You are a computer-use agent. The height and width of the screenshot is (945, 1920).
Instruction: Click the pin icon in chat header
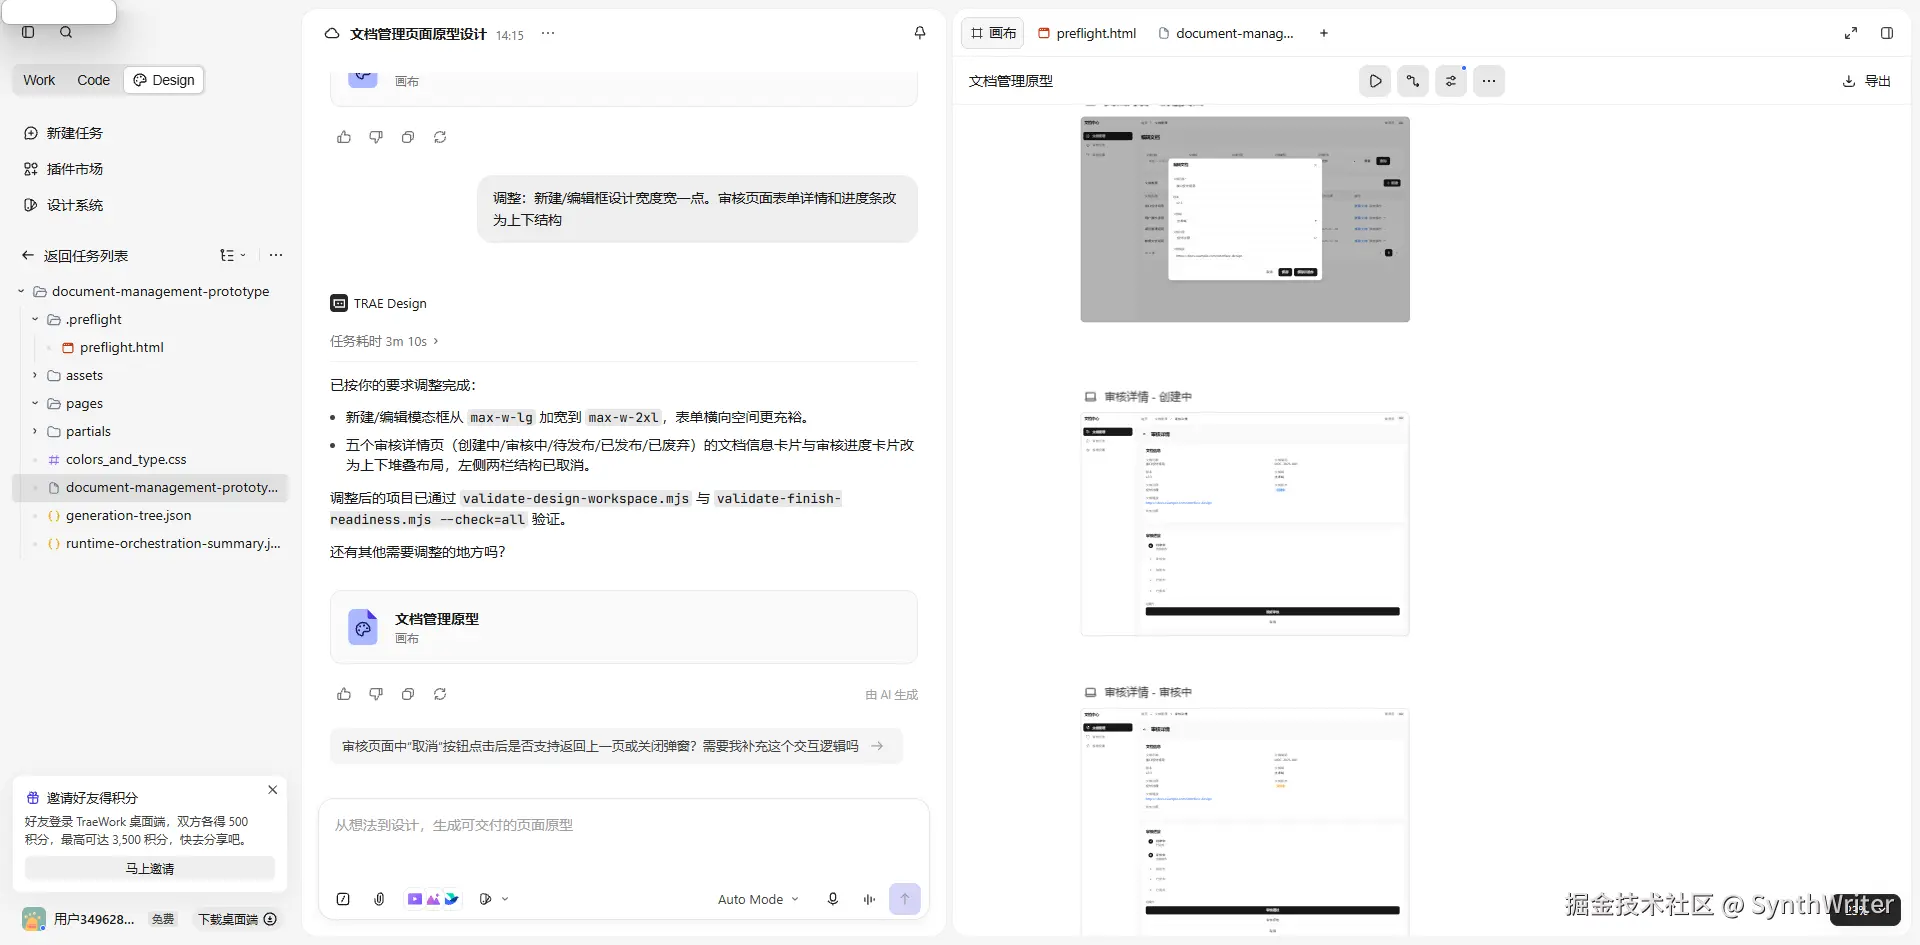tap(920, 33)
